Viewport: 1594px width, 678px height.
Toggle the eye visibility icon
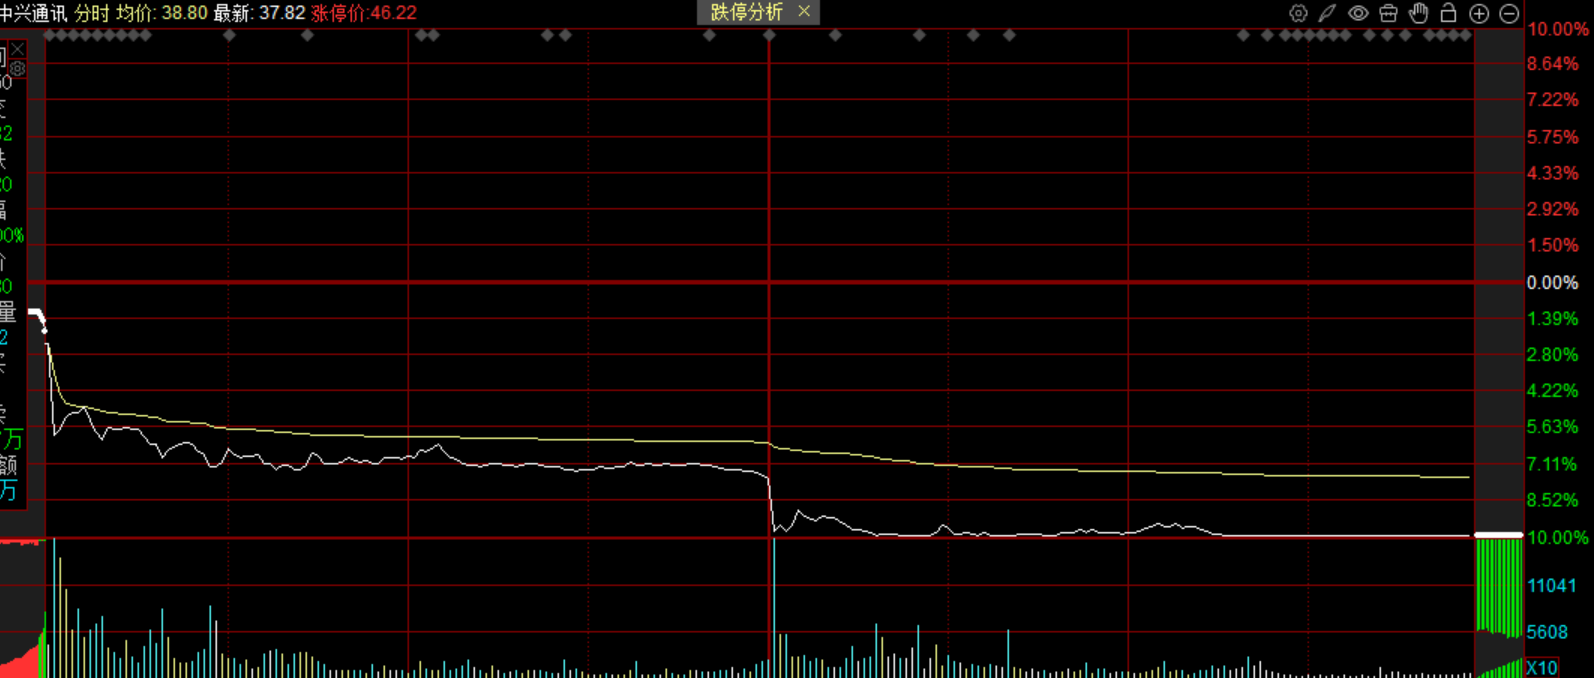(1358, 13)
